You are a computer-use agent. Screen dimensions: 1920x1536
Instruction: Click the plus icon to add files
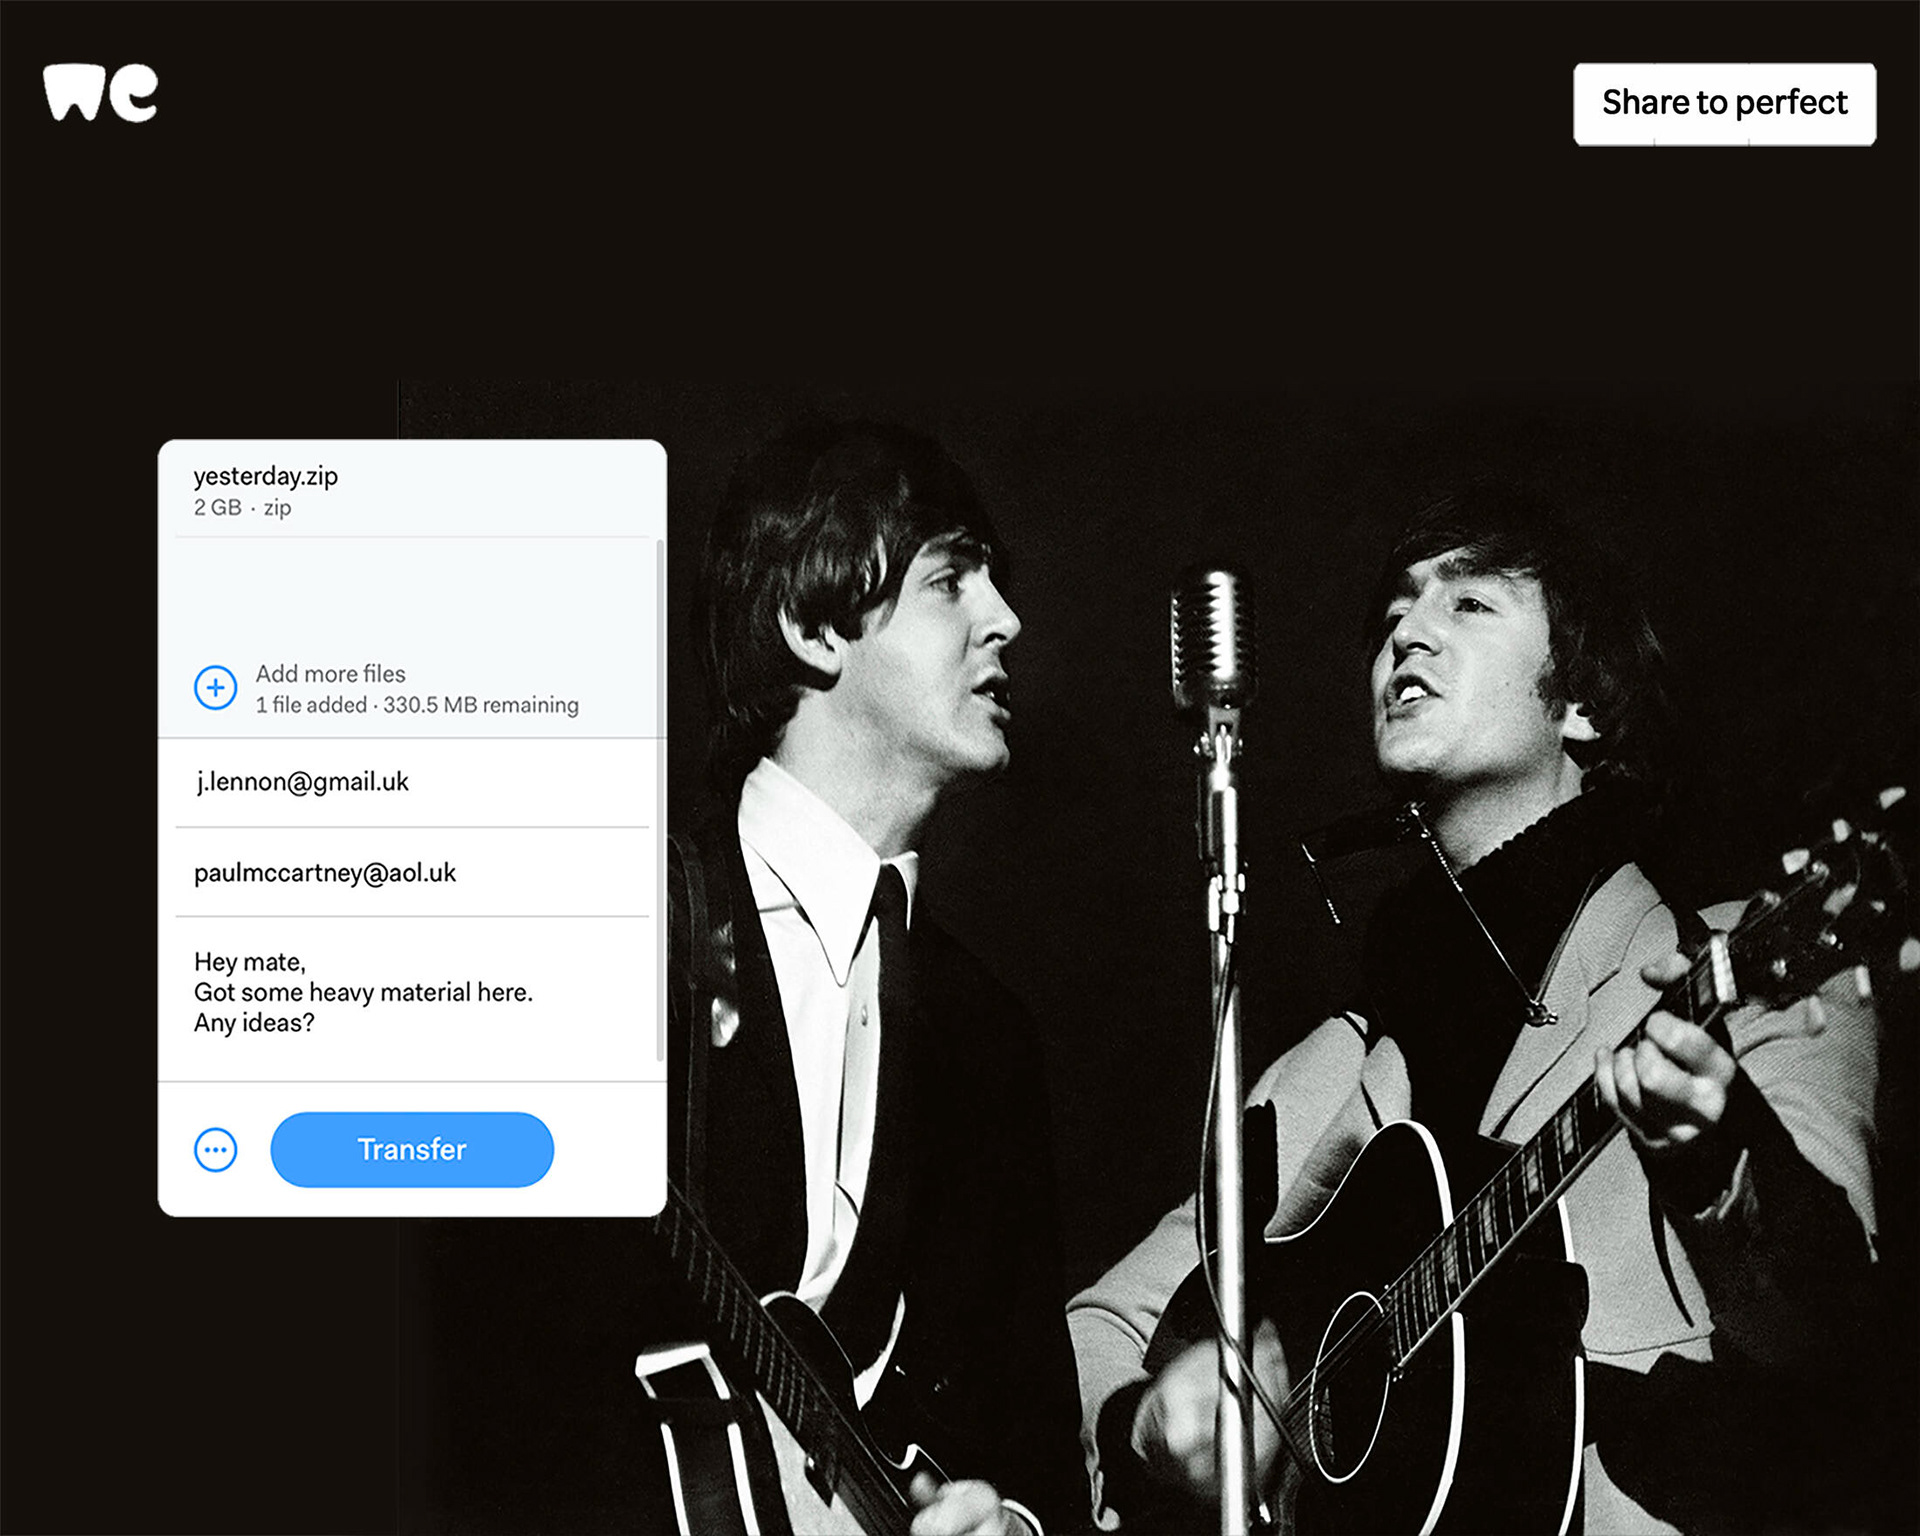(215, 688)
